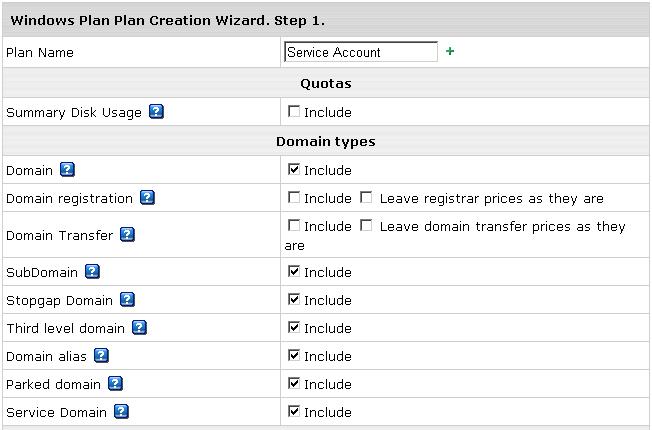Toggle Leave registrar prices as they are

click(366, 197)
